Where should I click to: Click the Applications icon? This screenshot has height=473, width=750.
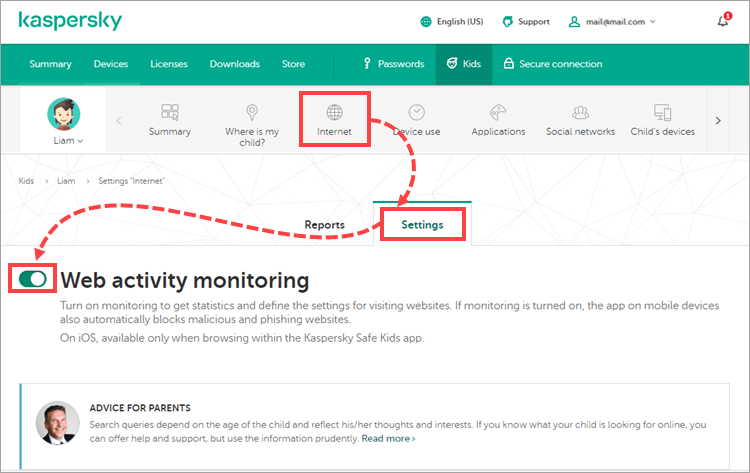tap(498, 113)
